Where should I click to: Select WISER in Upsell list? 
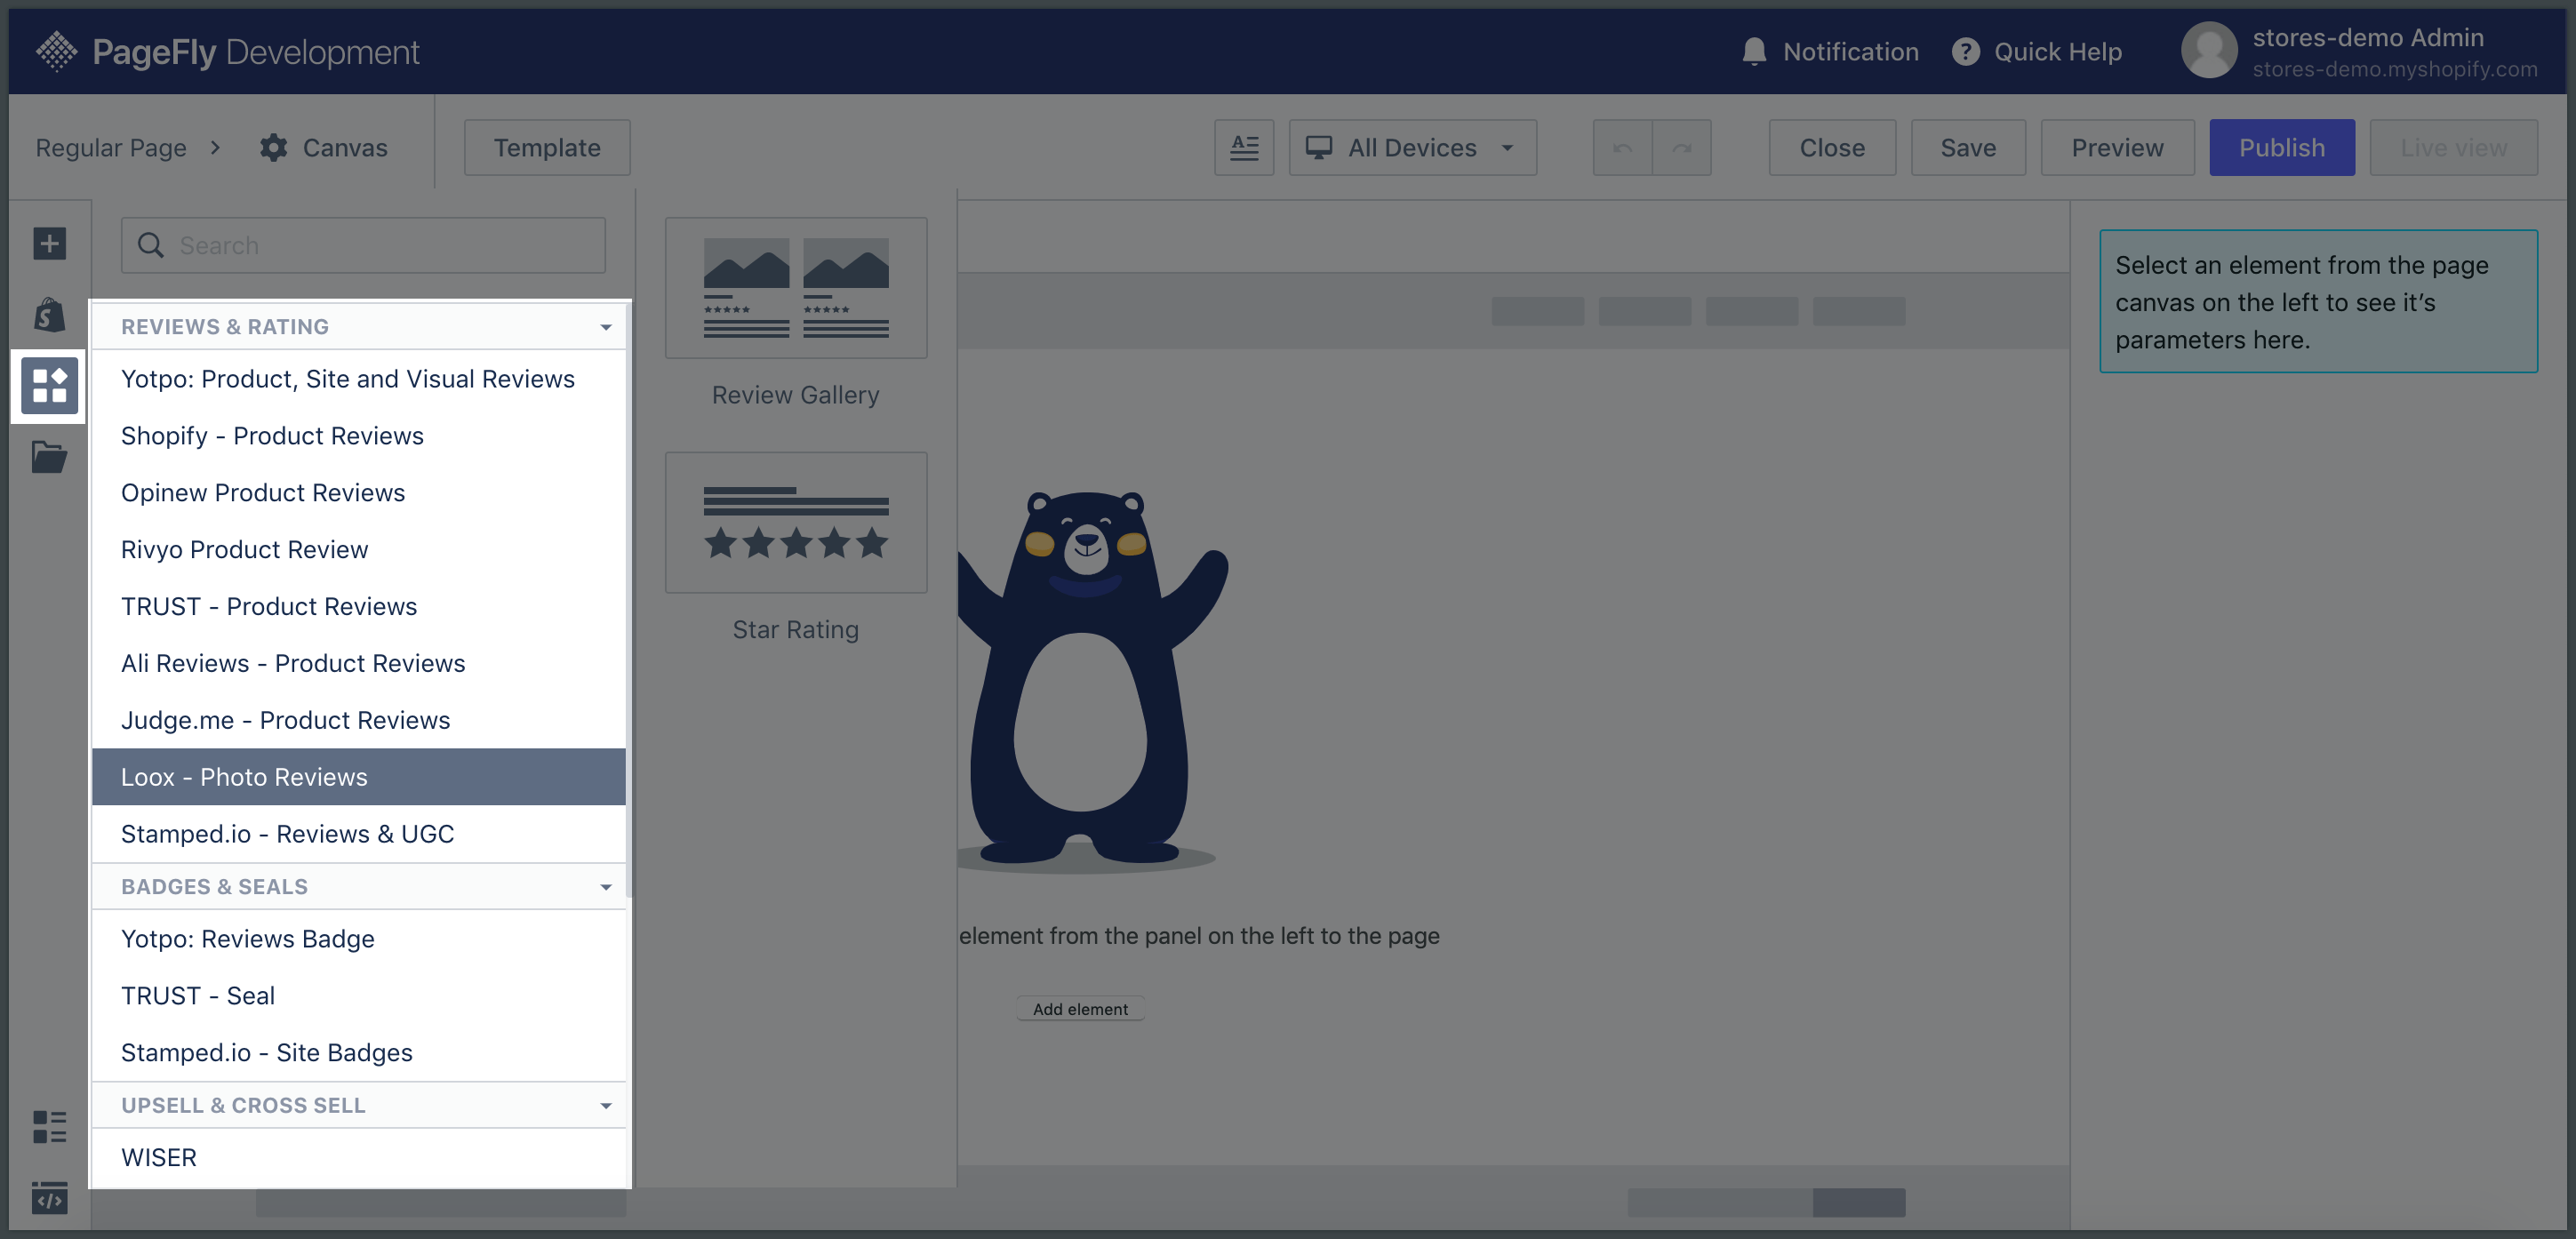359,1158
